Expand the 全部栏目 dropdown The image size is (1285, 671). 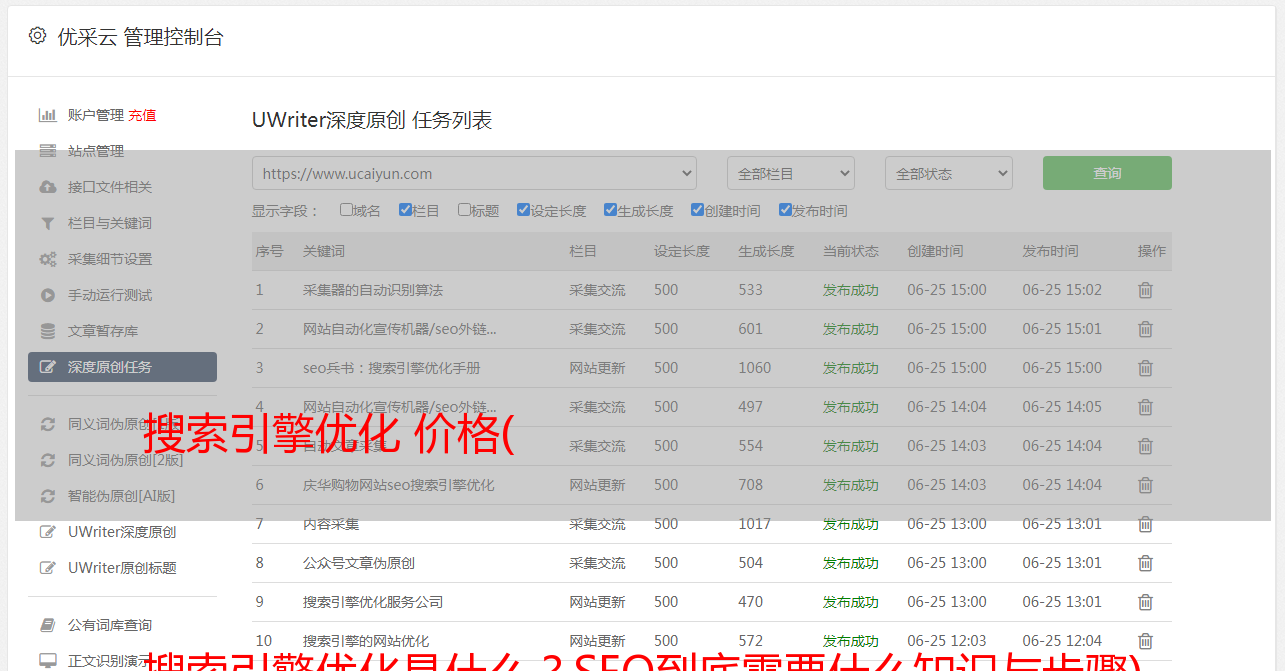click(791, 173)
